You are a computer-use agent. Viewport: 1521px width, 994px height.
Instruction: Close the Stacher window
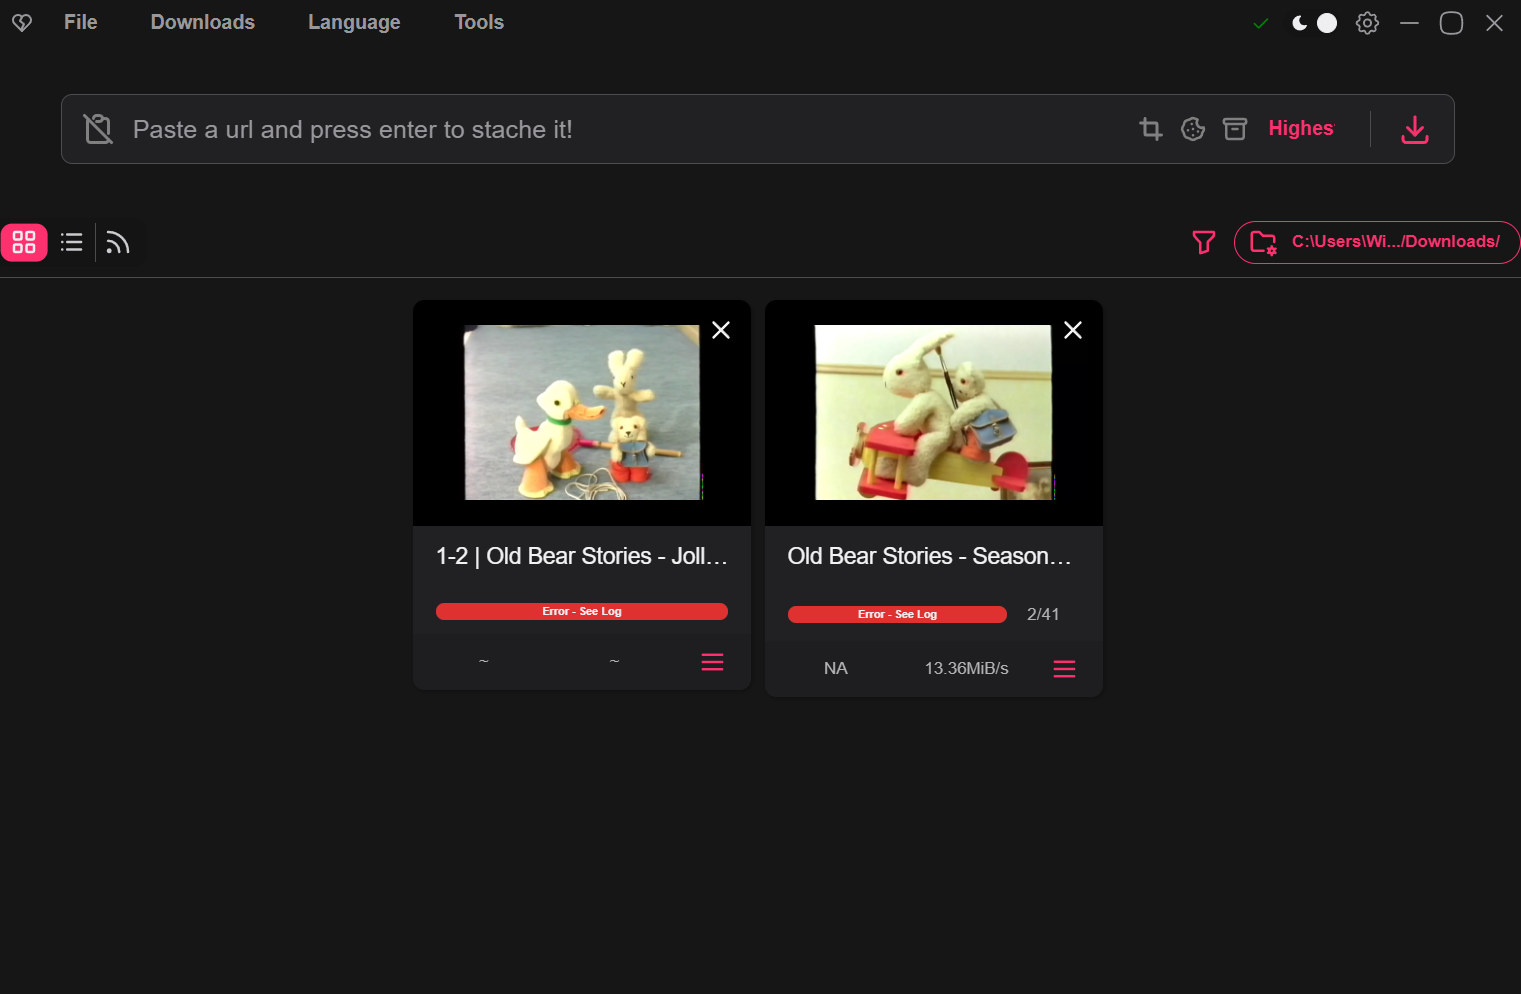coord(1495,23)
